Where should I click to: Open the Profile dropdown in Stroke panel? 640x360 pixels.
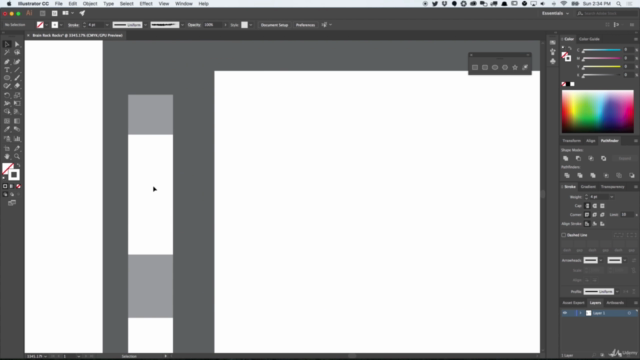(x=617, y=291)
